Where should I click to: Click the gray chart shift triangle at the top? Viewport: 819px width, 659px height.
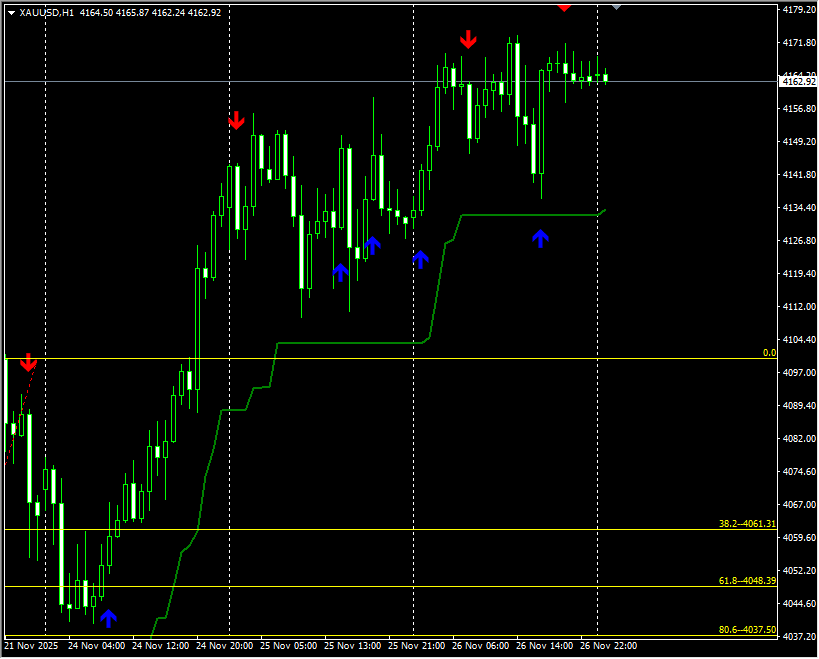(x=616, y=6)
